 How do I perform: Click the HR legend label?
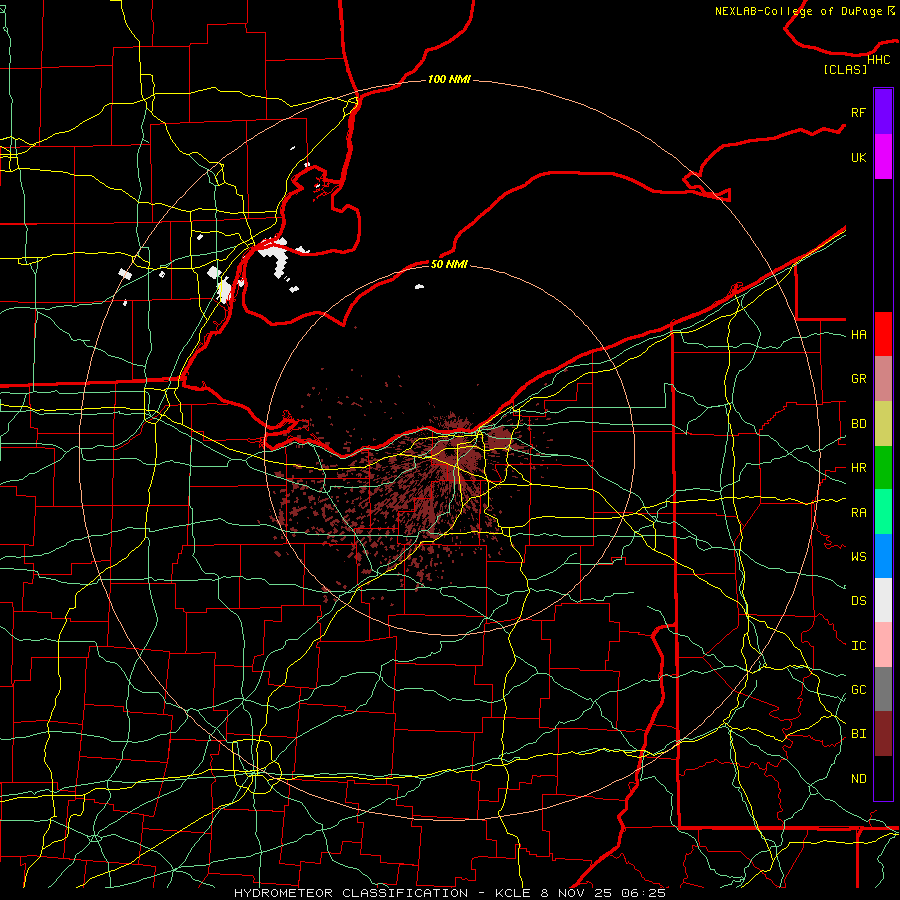click(x=859, y=468)
